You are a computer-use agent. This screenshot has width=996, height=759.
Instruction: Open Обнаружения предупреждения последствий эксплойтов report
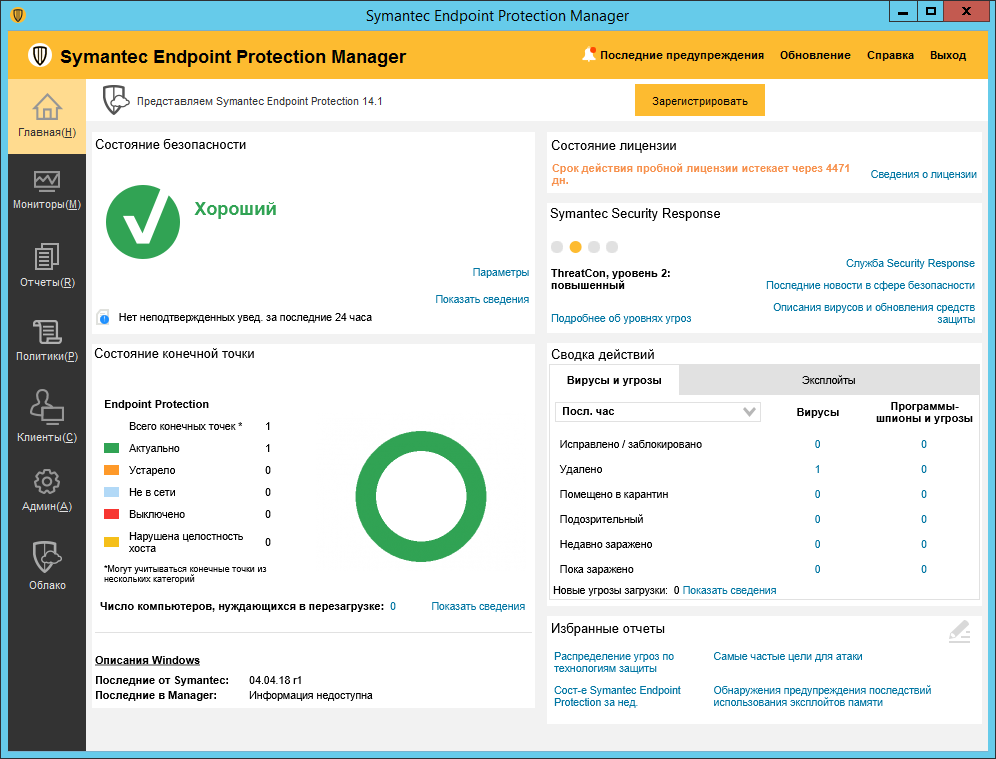pyautogui.click(x=822, y=696)
